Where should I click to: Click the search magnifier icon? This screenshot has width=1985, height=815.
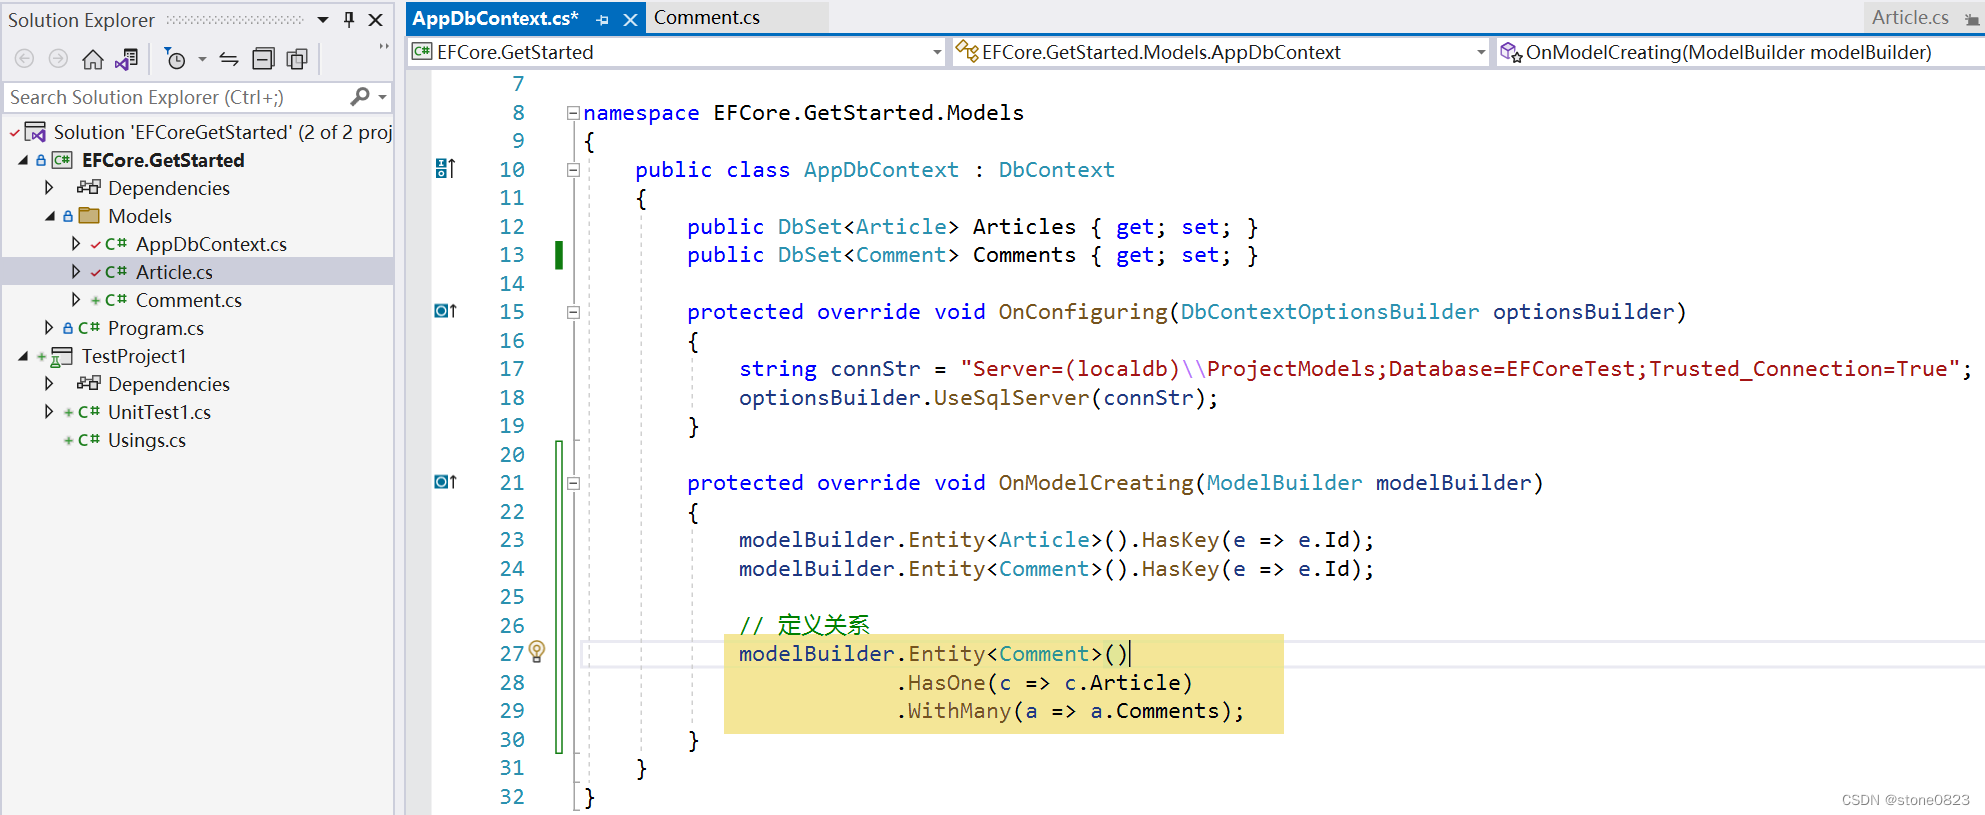(360, 97)
